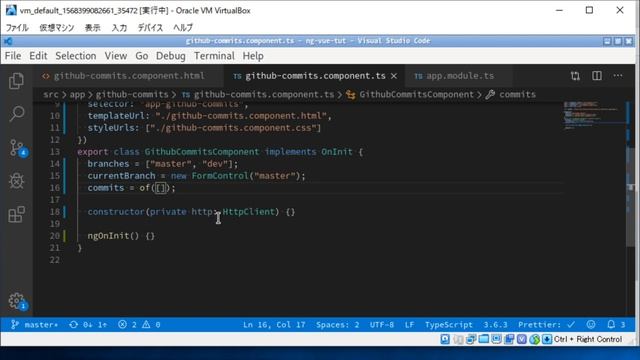Open the Terminal menu

(214, 56)
